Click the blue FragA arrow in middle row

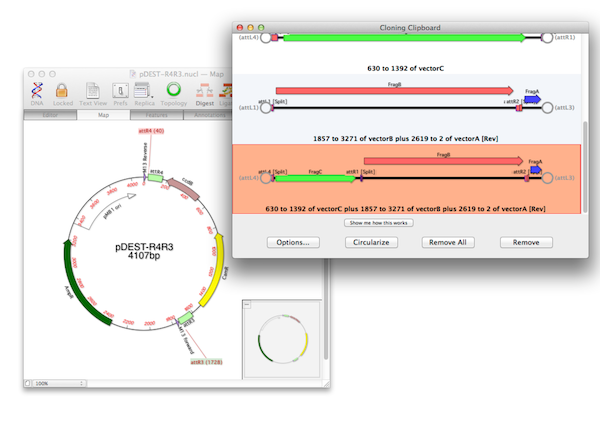(532, 99)
